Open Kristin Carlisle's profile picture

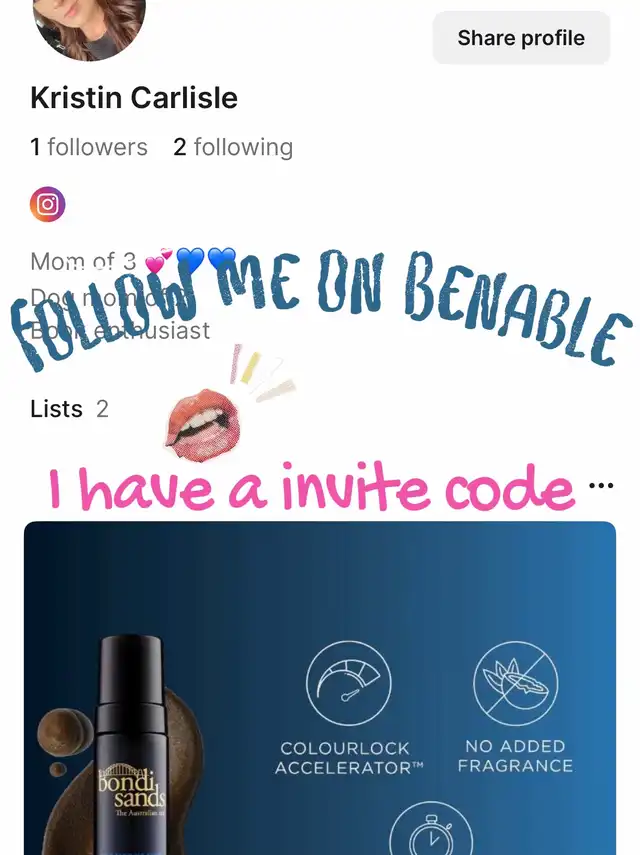[x=89, y=27]
